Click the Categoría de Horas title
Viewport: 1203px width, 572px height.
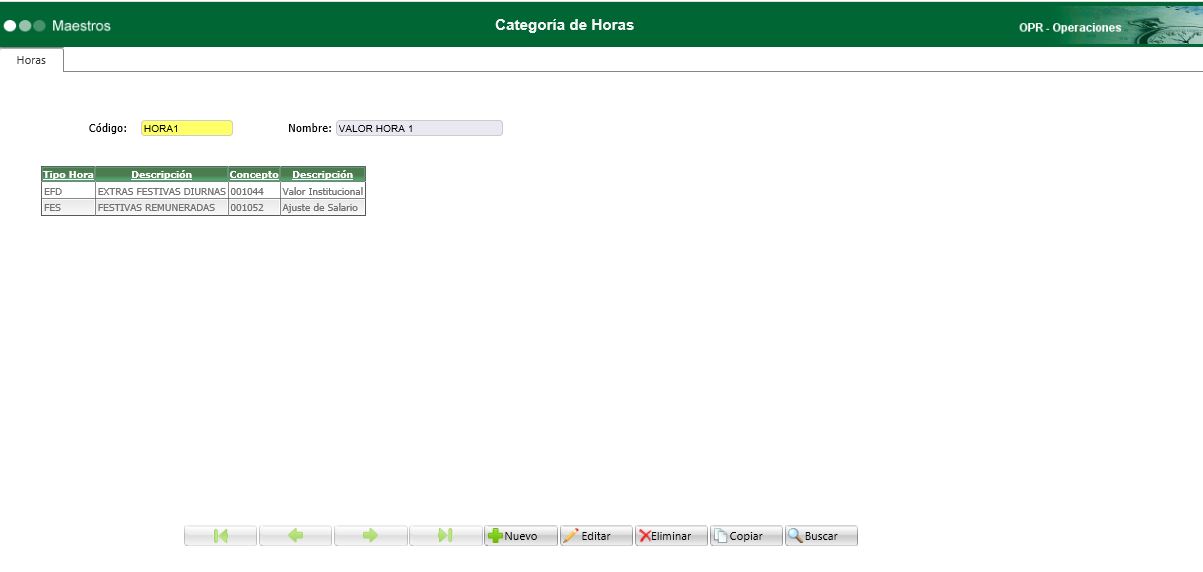(x=564, y=25)
